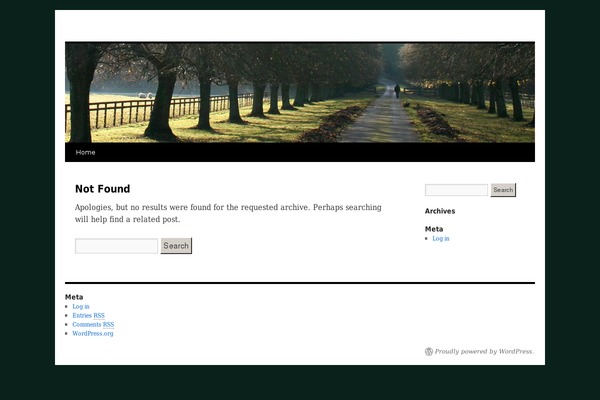Viewport: 600px width, 400px height.
Task: Open the Home menu item
Action: pos(85,152)
